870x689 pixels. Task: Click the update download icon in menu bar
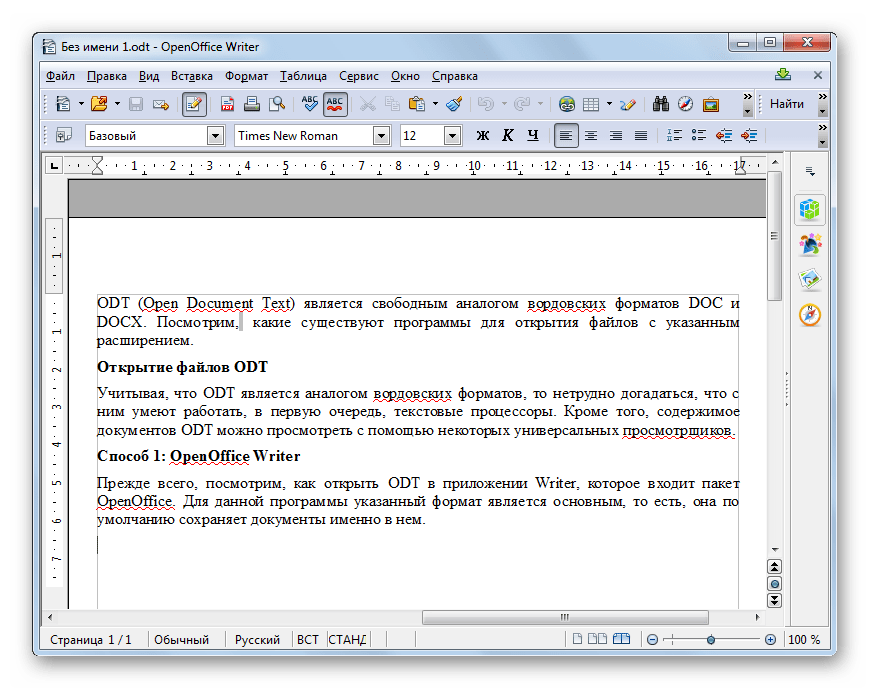pos(783,74)
